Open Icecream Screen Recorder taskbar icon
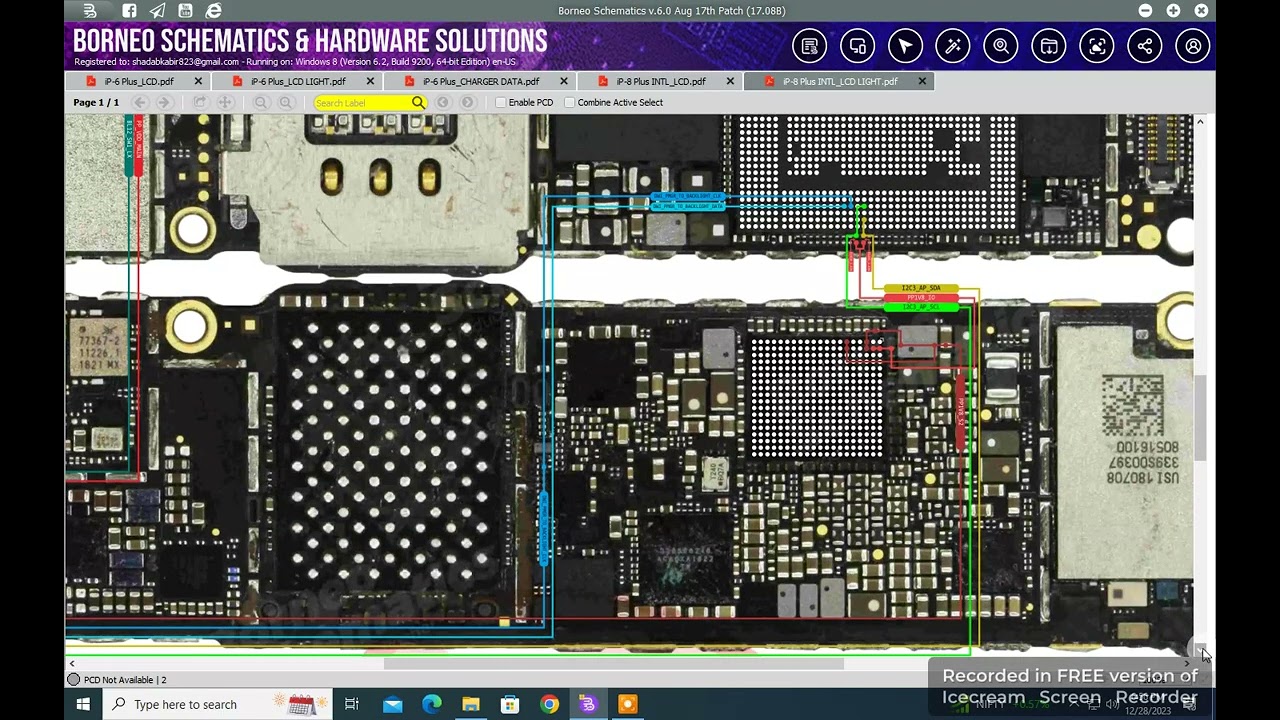 (627, 705)
